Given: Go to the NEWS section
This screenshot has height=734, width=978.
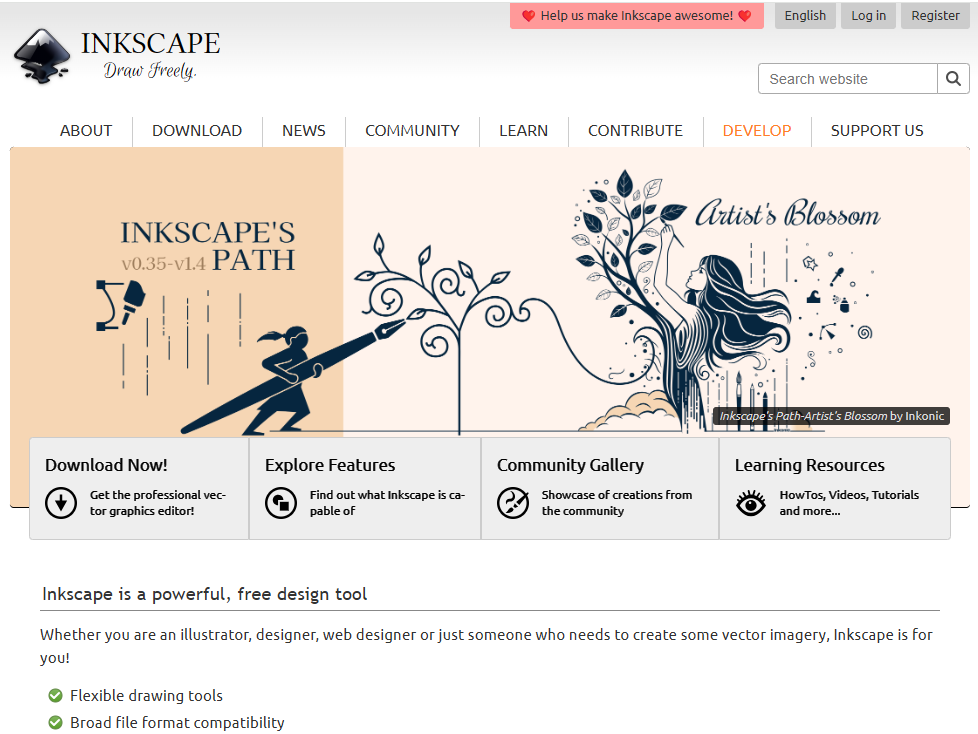Looking at the screenshot, I should 304,131.
